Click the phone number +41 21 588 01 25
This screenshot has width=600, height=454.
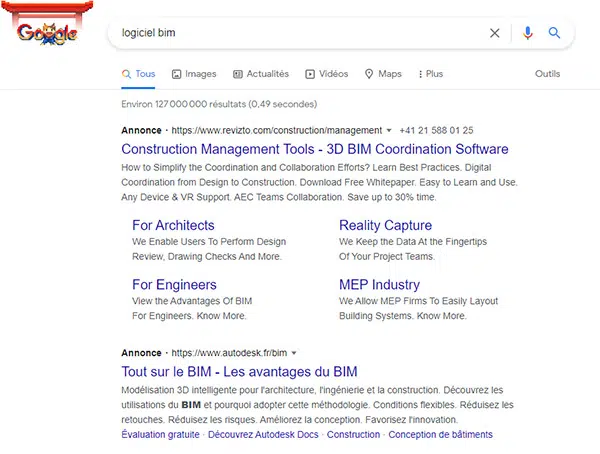point(436,131)
